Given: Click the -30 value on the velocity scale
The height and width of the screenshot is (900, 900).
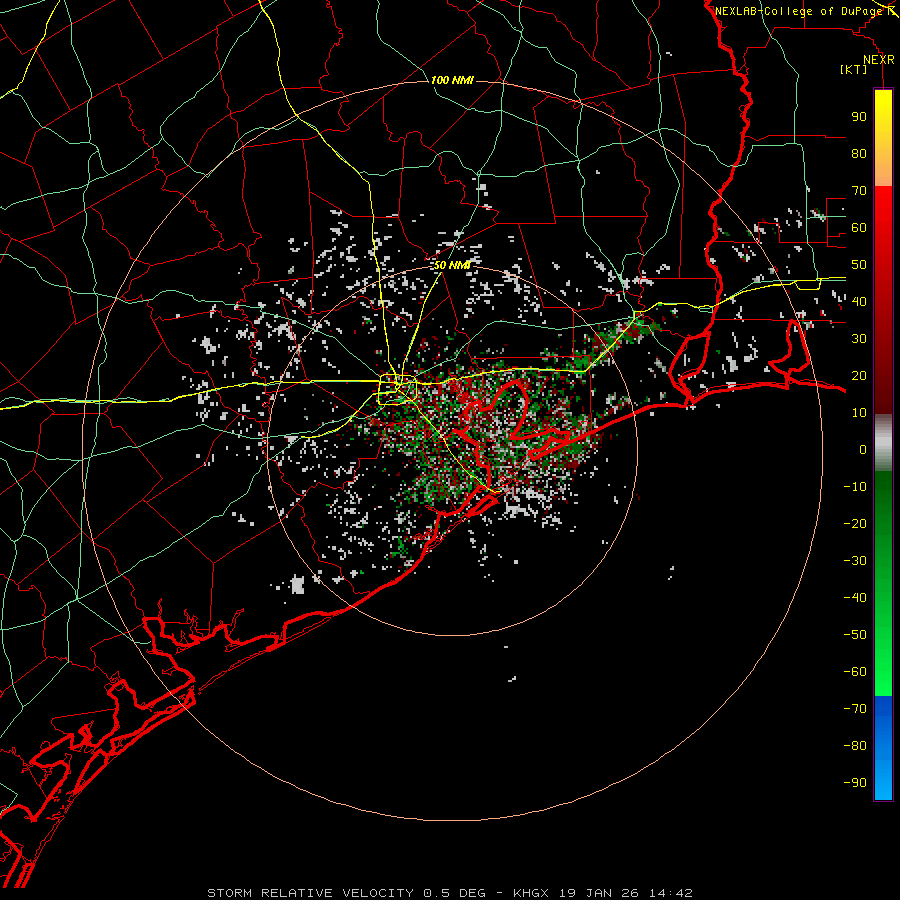Looking at the screenshot, I should pos(855,561).
